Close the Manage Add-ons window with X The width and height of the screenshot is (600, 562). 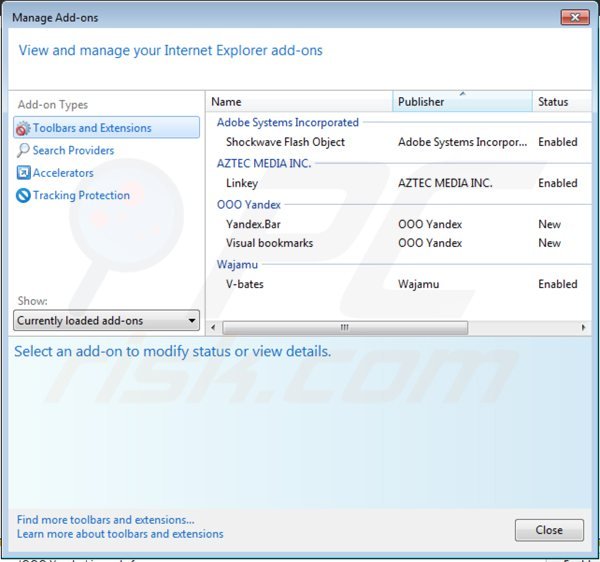click(575, 17)
